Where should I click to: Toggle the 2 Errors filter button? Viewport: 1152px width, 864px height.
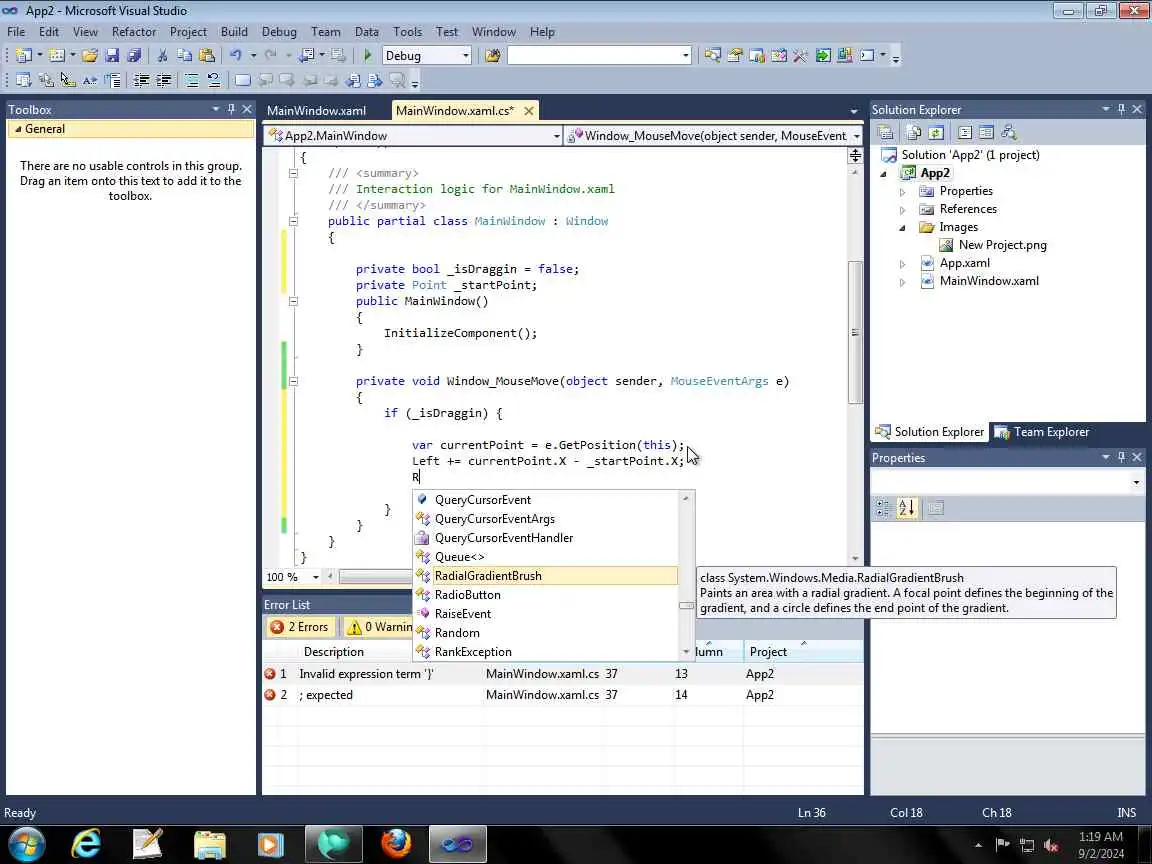coord(300,627)
